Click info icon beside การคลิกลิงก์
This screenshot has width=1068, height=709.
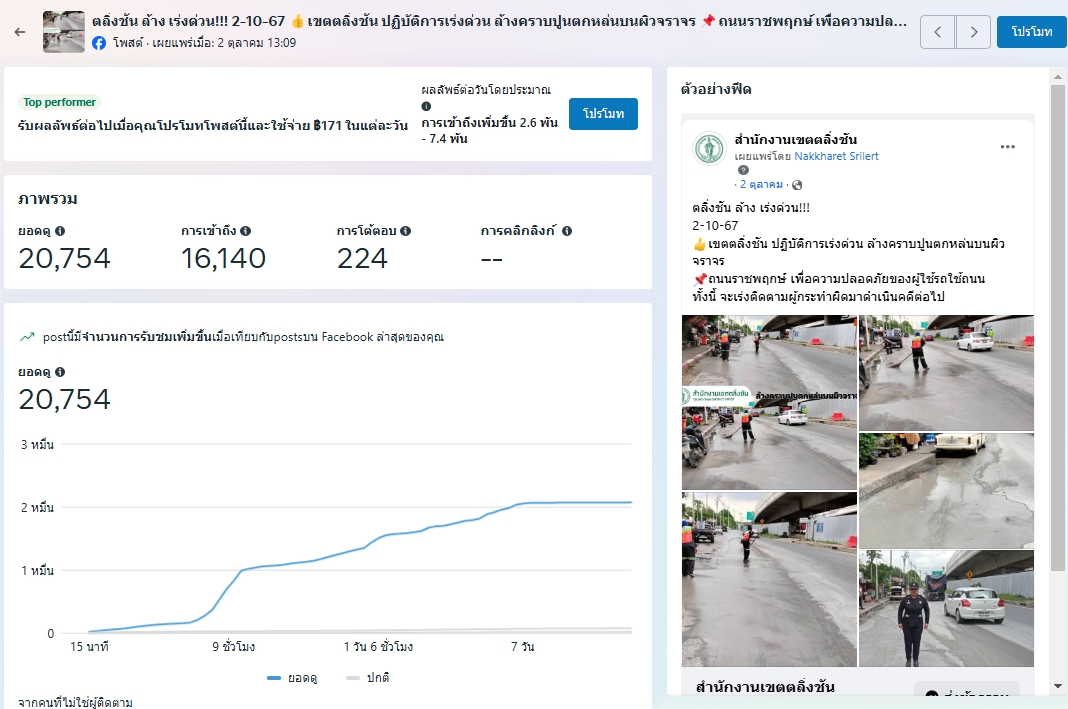coord(566,231)
